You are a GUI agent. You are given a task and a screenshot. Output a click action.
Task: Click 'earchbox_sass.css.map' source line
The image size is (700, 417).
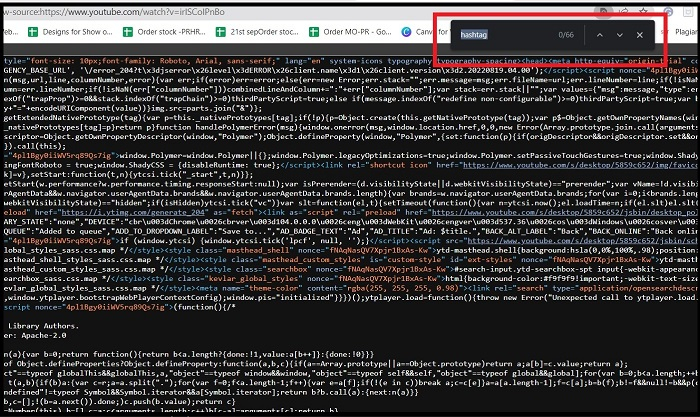350,279
